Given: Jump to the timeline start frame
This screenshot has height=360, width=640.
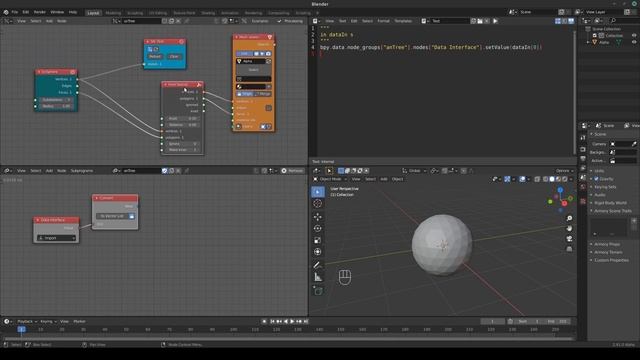Looking at the screenshot, I should pyautogui.click(x=272, y=322).
